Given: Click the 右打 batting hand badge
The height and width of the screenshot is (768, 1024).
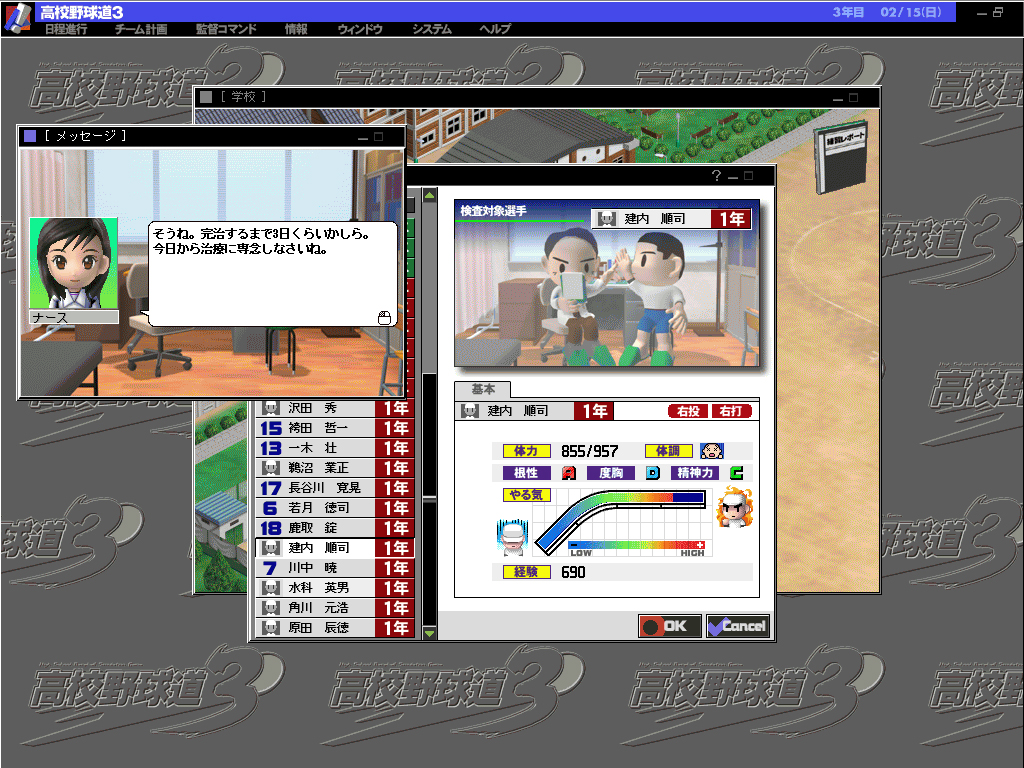Looking at the screenshot, I should click(731, 411).
